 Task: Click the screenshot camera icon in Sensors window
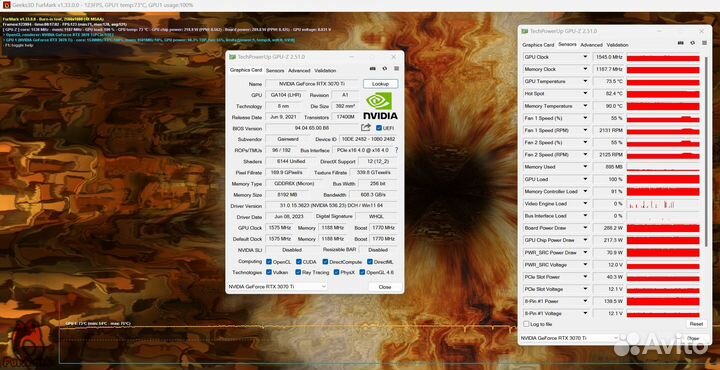(x=681, y=43)
